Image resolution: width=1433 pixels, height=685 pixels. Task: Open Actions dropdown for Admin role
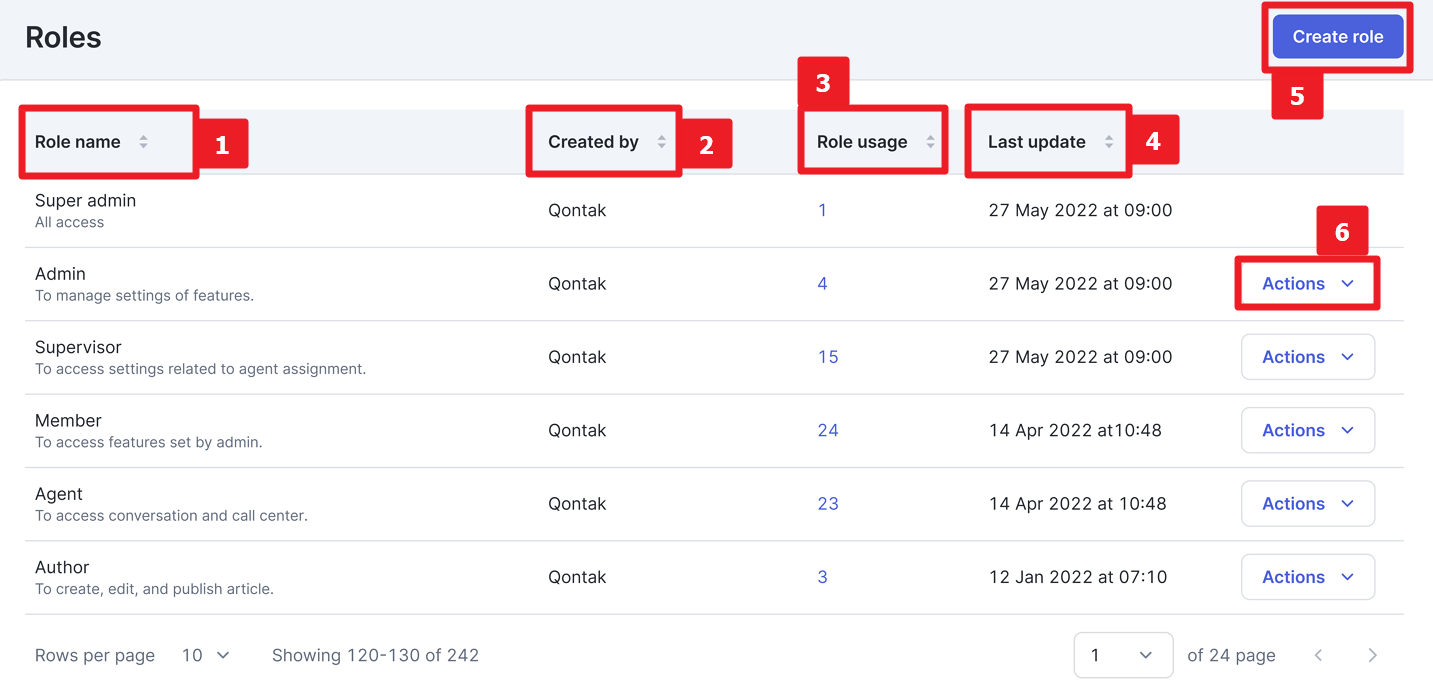click(x=1307, y=284)
